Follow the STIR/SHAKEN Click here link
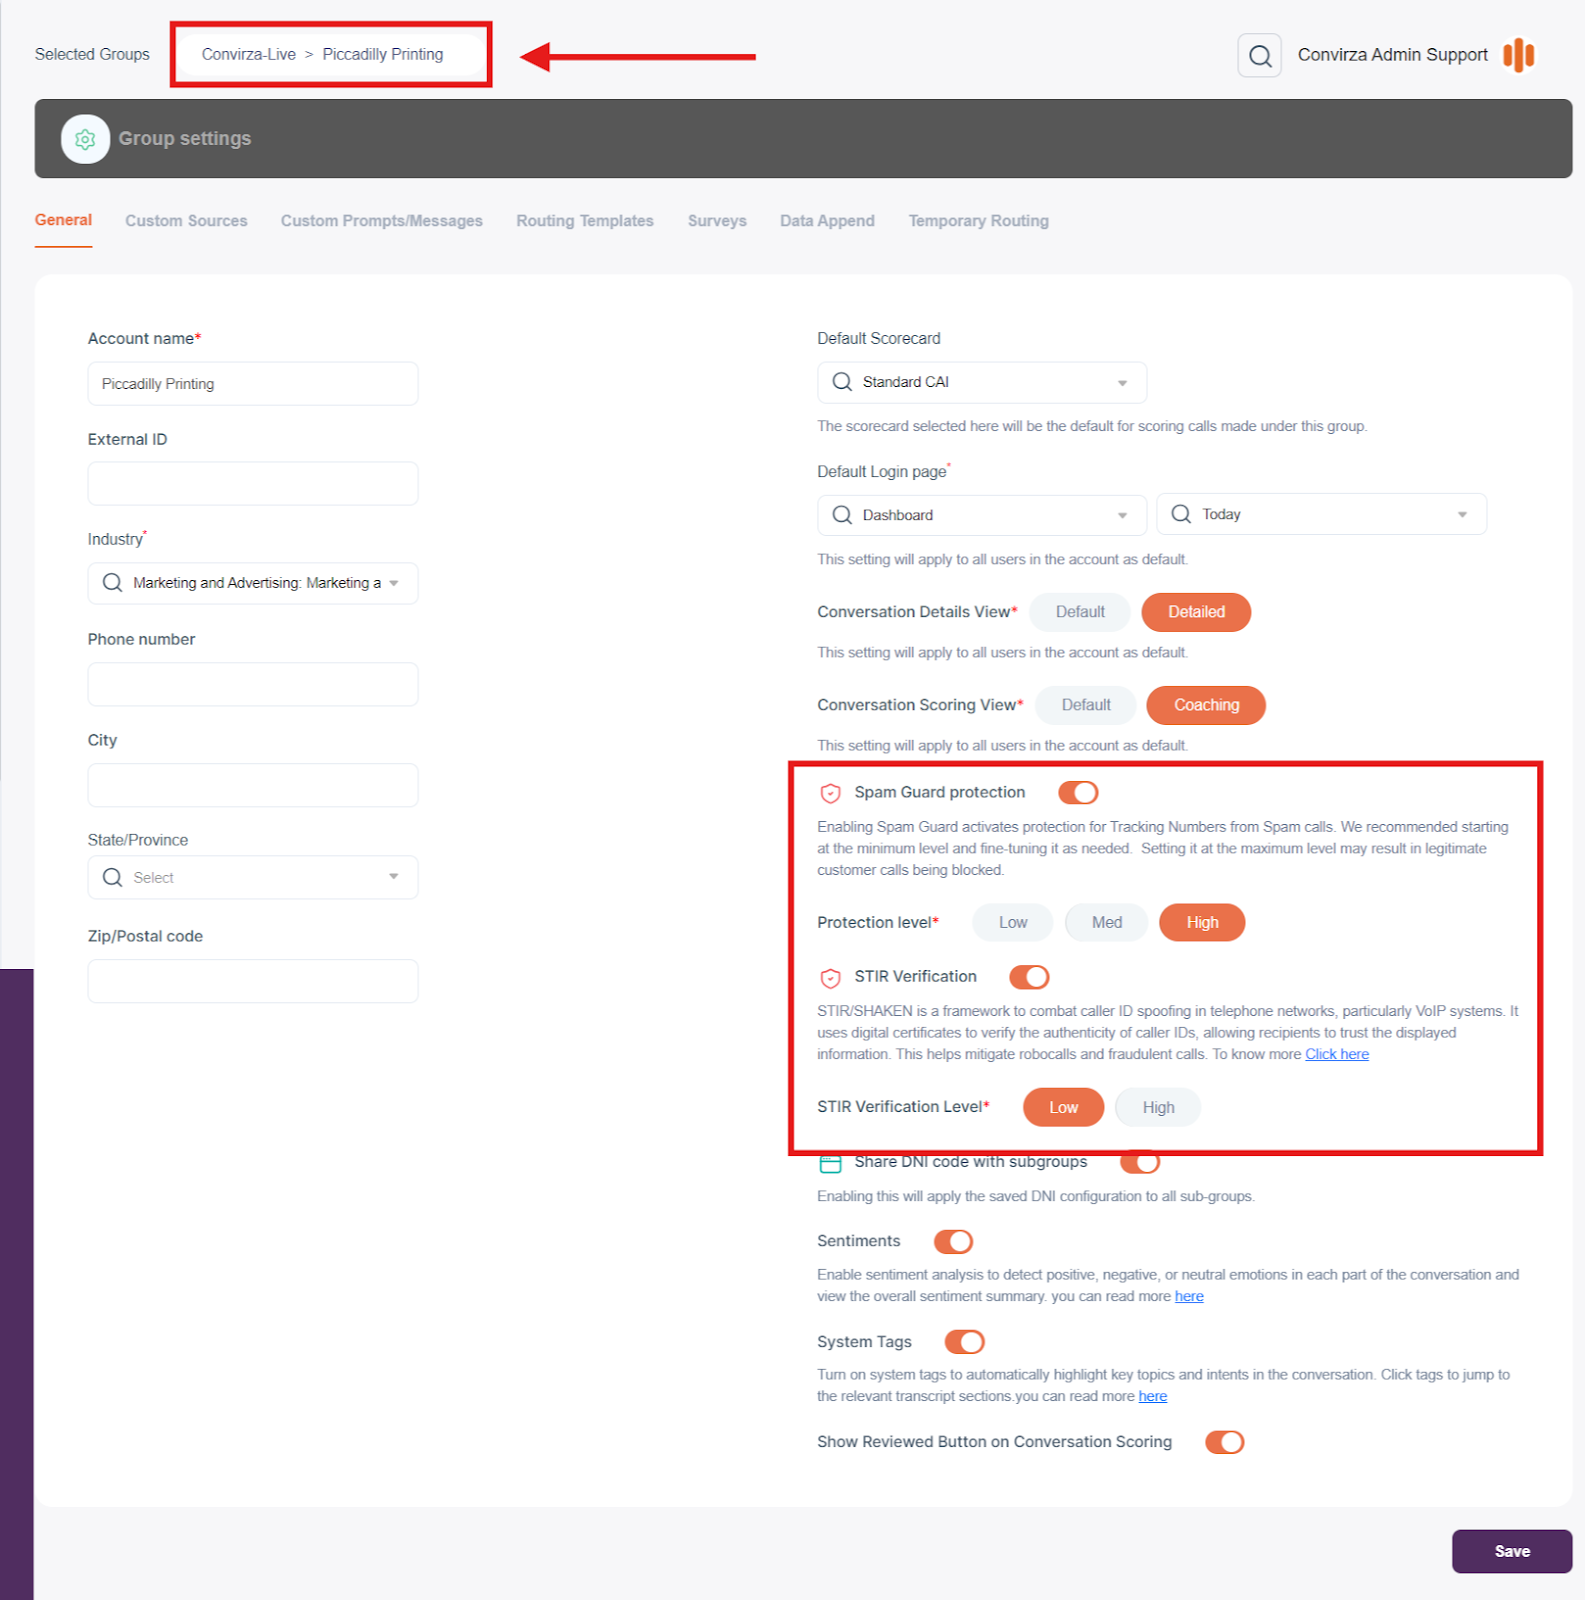The image size is (1585, 1600). click(1336, 1054)
